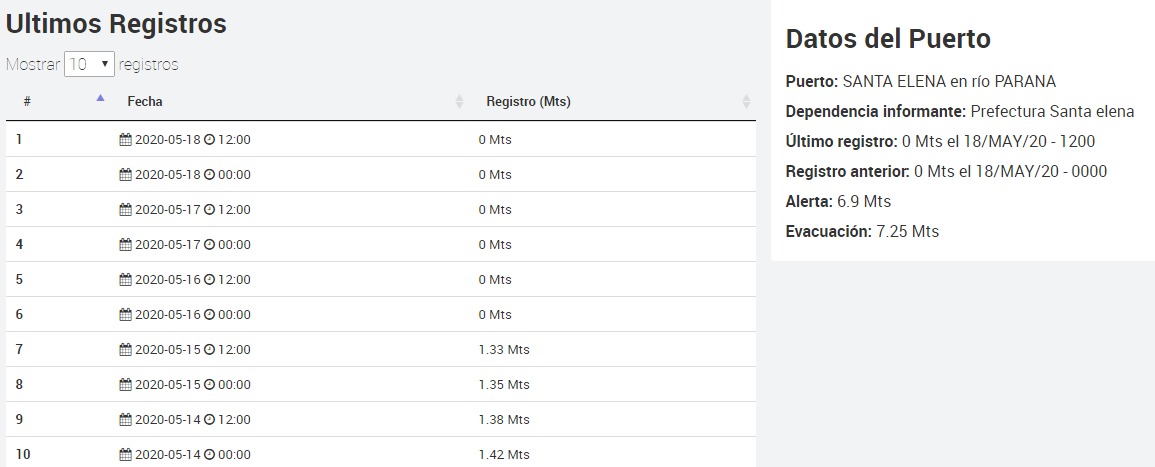The height and width of the screenshot is (467, 1155).
Task: Click clock icon in row 10
Action: (x=210, y=455)
